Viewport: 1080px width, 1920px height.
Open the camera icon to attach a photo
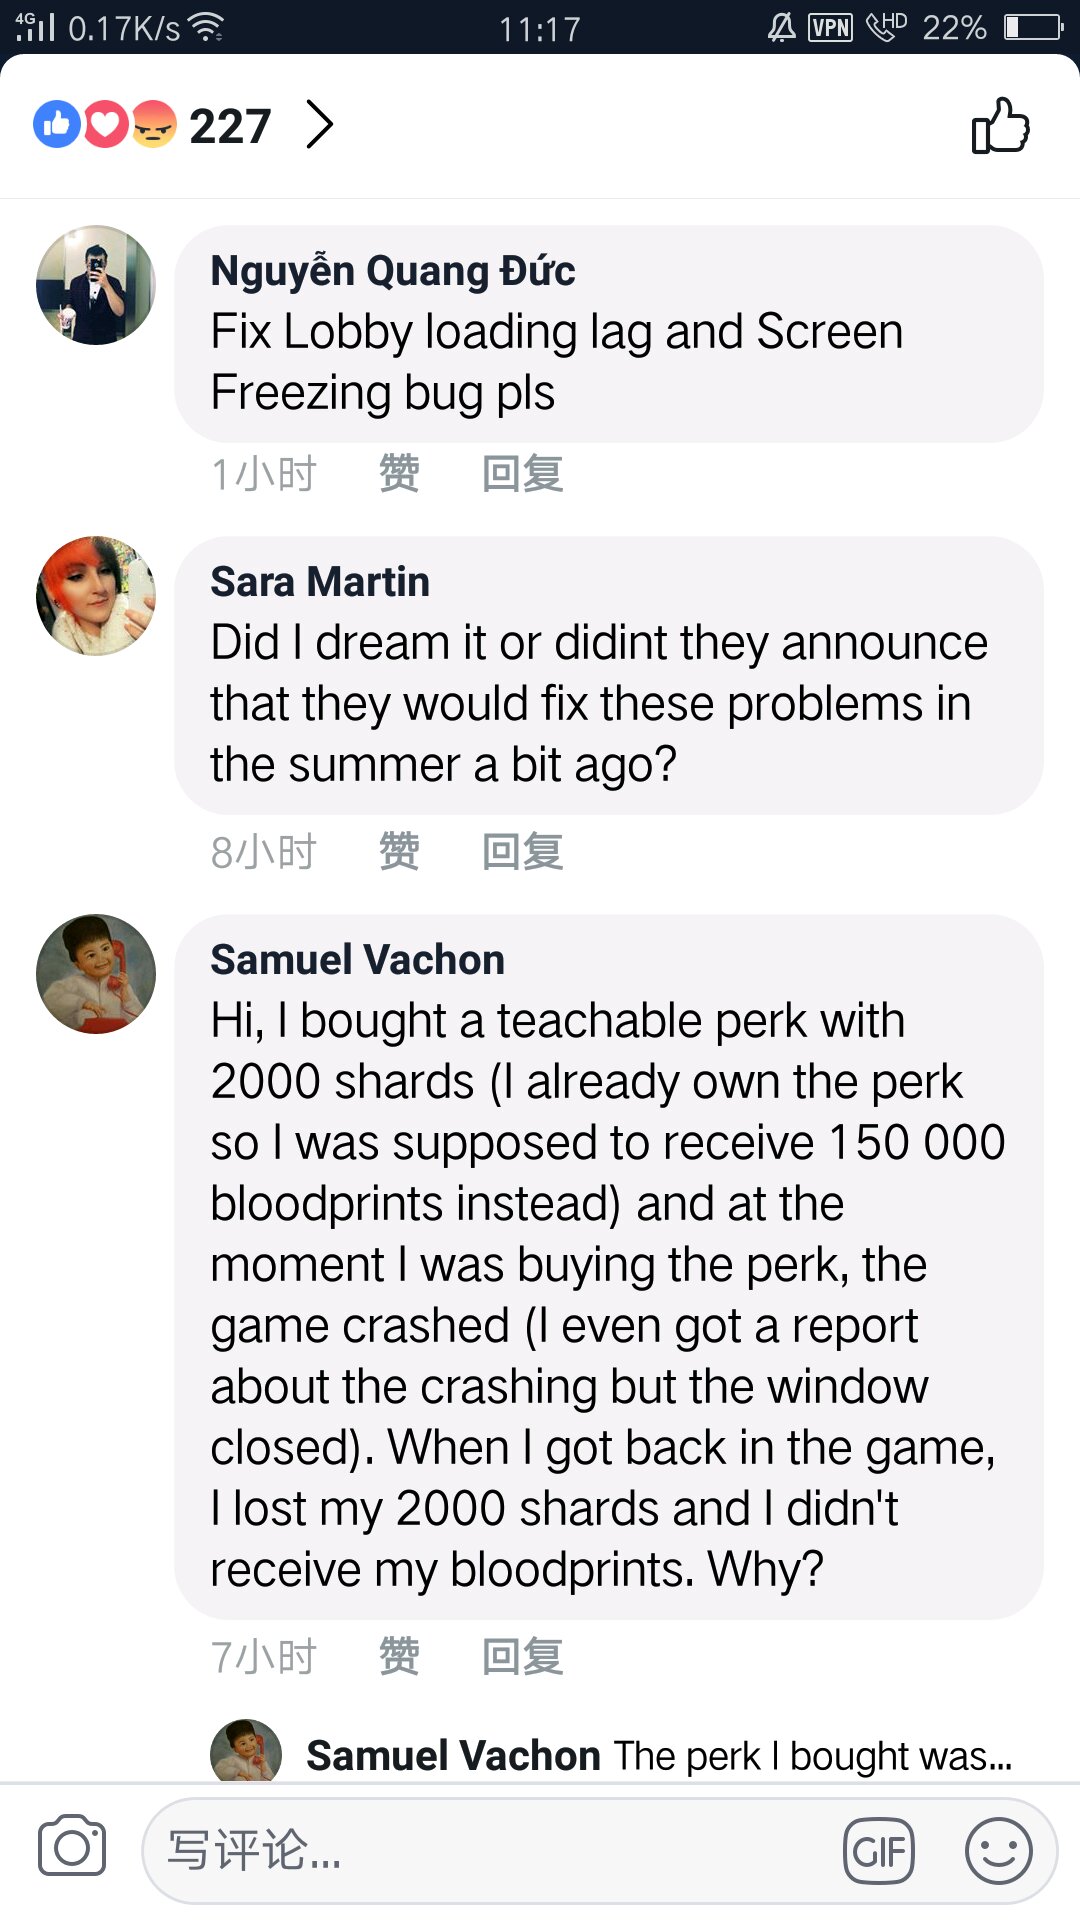point(71,1847)
